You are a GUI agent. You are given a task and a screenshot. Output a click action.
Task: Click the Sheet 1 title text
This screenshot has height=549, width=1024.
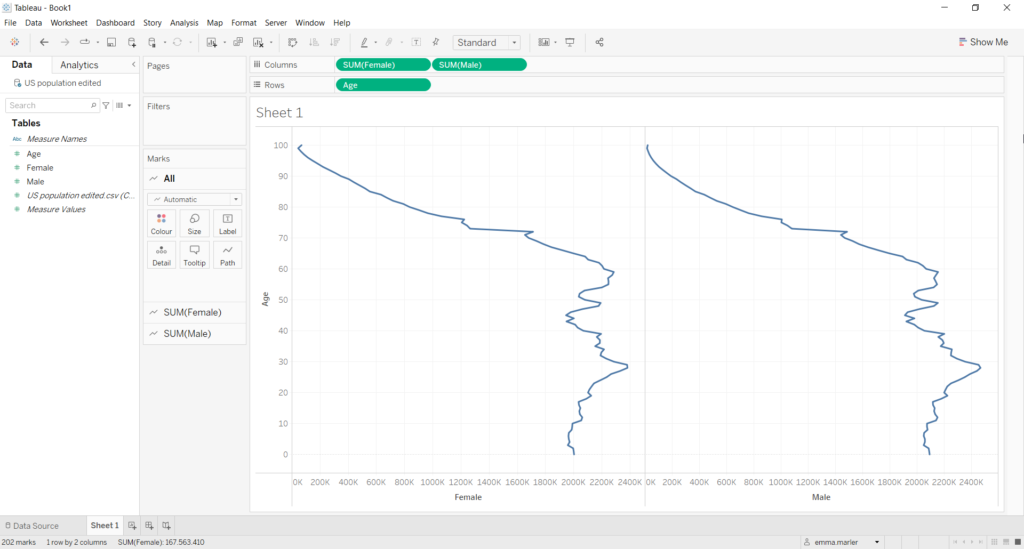280,112
